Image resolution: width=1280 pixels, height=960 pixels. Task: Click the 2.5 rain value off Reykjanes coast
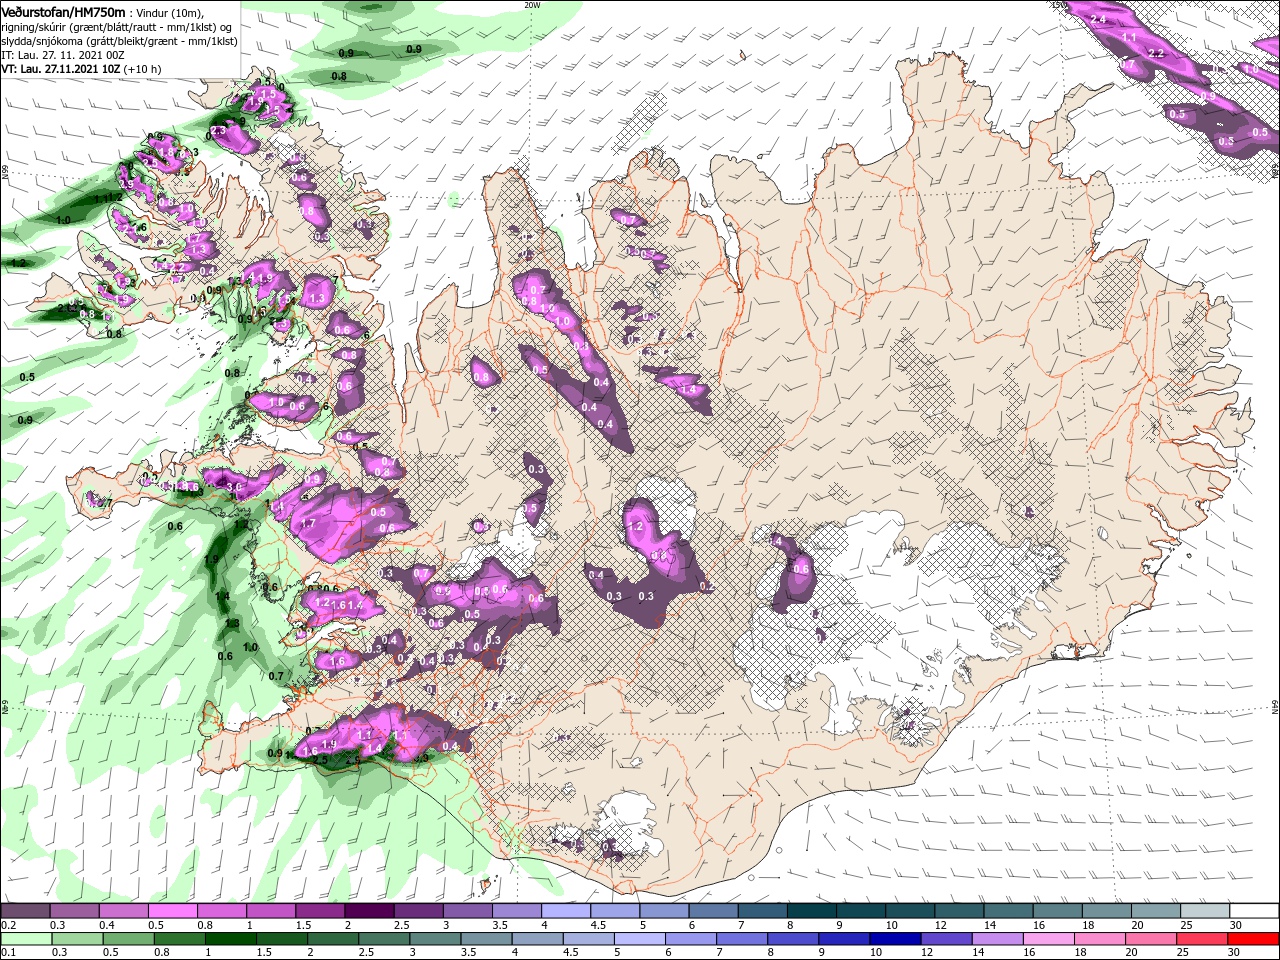tap(321, 760)
